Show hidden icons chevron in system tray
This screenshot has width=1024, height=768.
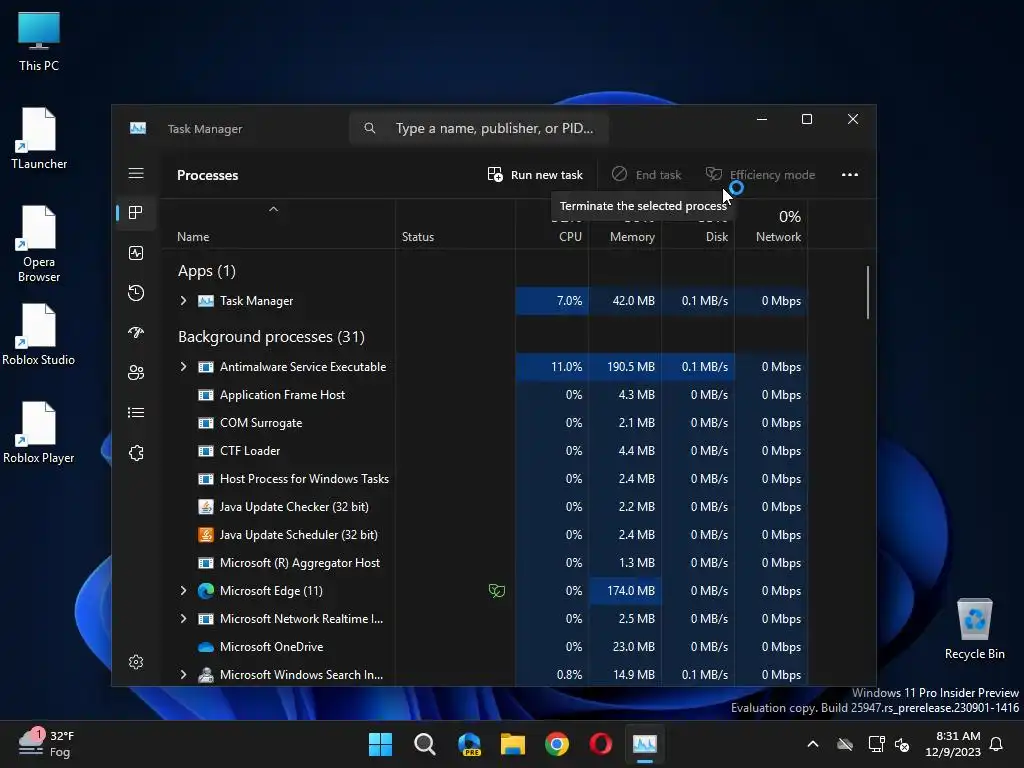pyautogui.click(x=813, y=744)
